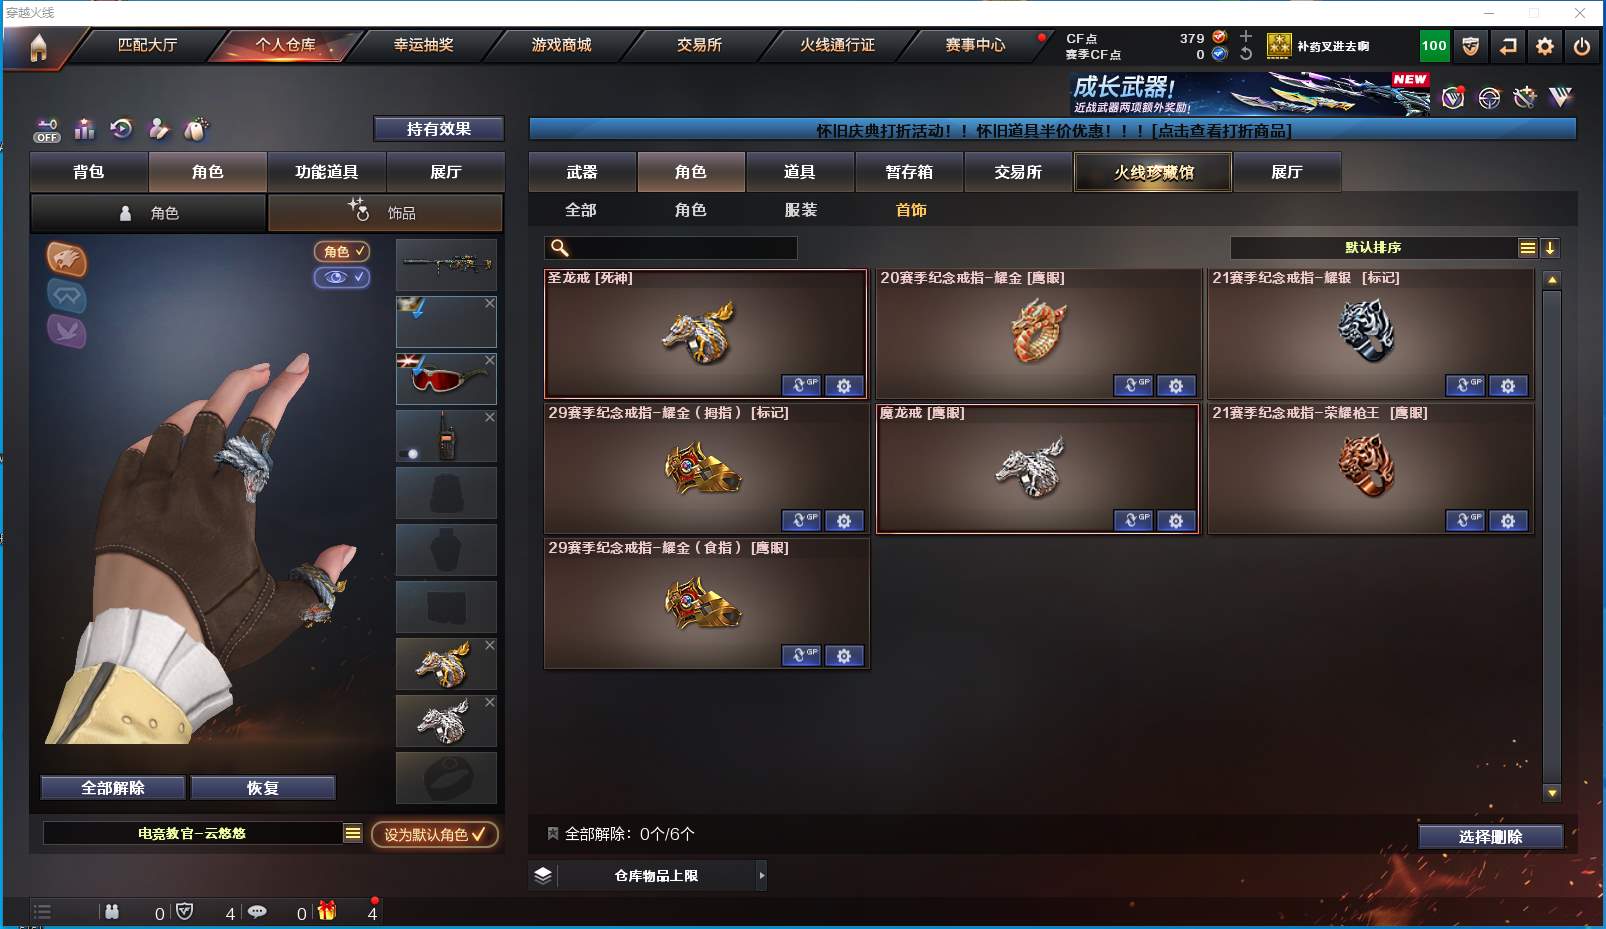This screenshot has height=929, width=1606.
Task: Click the magnifier search icon
Action: [x=560, y=248]
